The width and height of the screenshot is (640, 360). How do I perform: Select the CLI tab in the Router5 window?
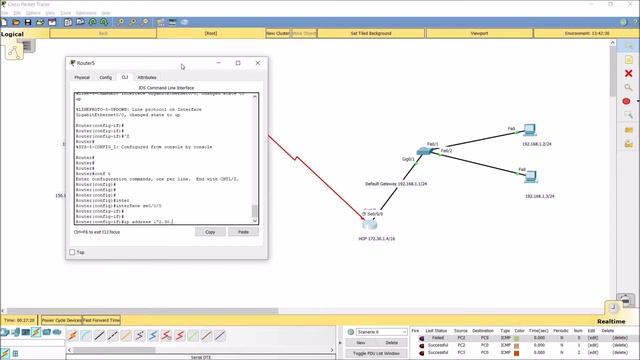(x=125, y=77)
